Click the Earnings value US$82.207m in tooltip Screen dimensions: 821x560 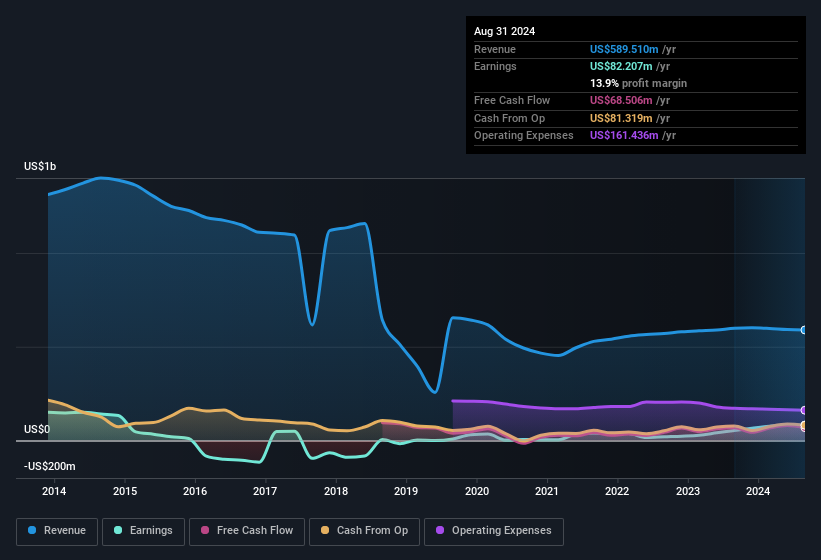pos(621,66)
